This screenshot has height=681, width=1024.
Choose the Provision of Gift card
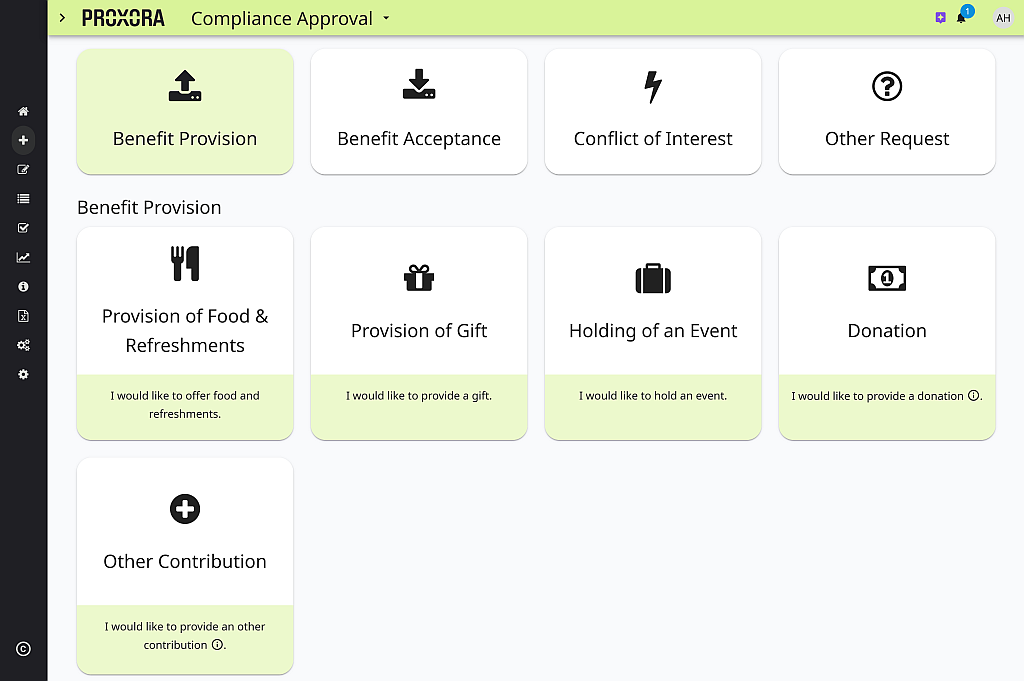[419, 332]
